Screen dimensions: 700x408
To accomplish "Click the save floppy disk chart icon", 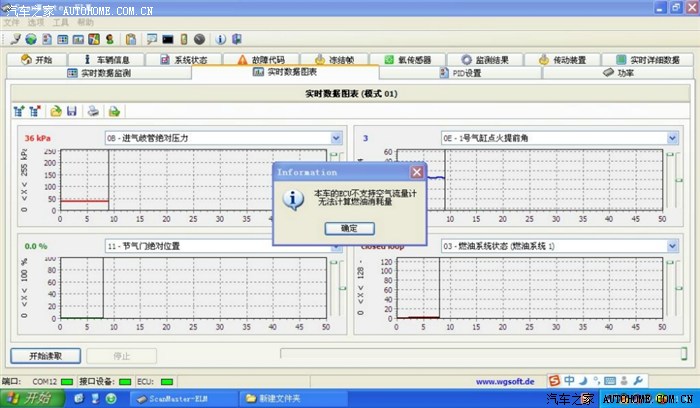I will (72, 111).
